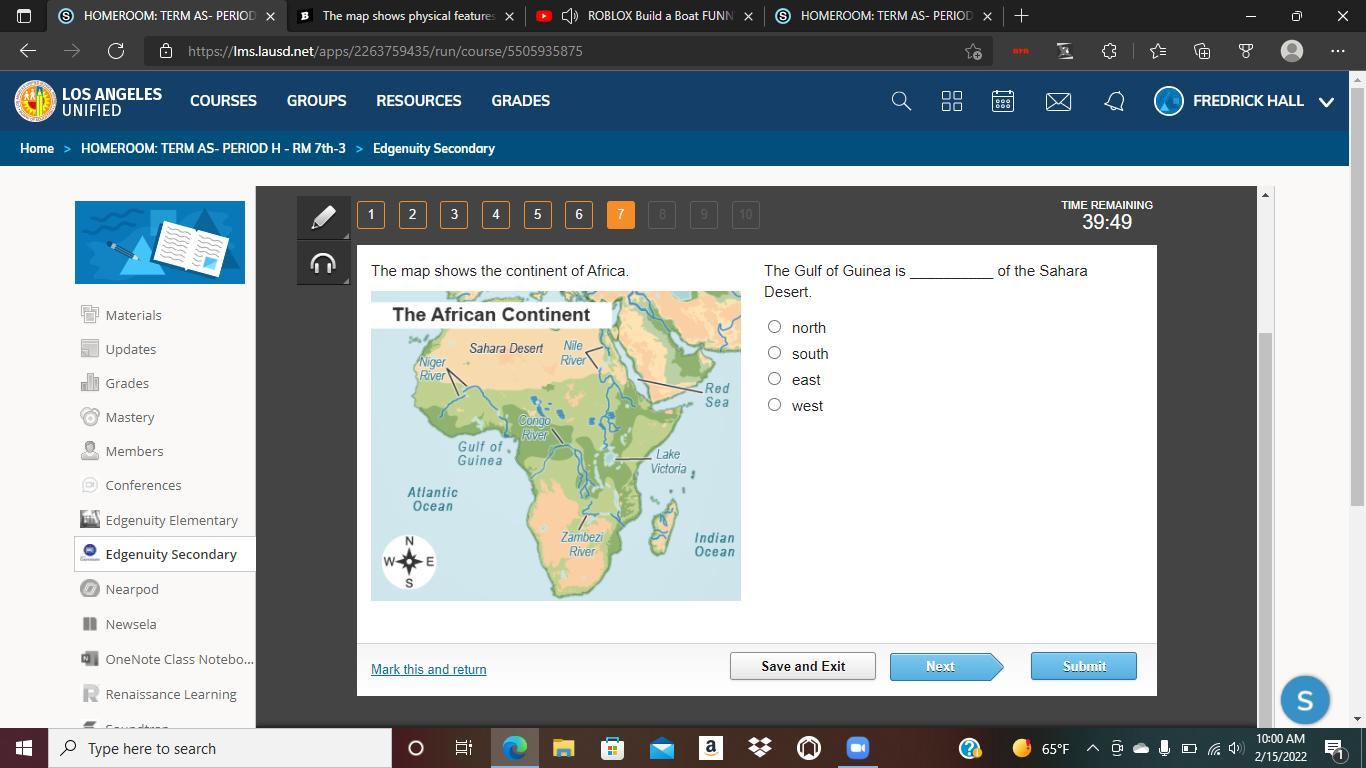The image size is (1366, 768).
Task: Open the messages envelope icon
Action: [x=1058, y=101]
